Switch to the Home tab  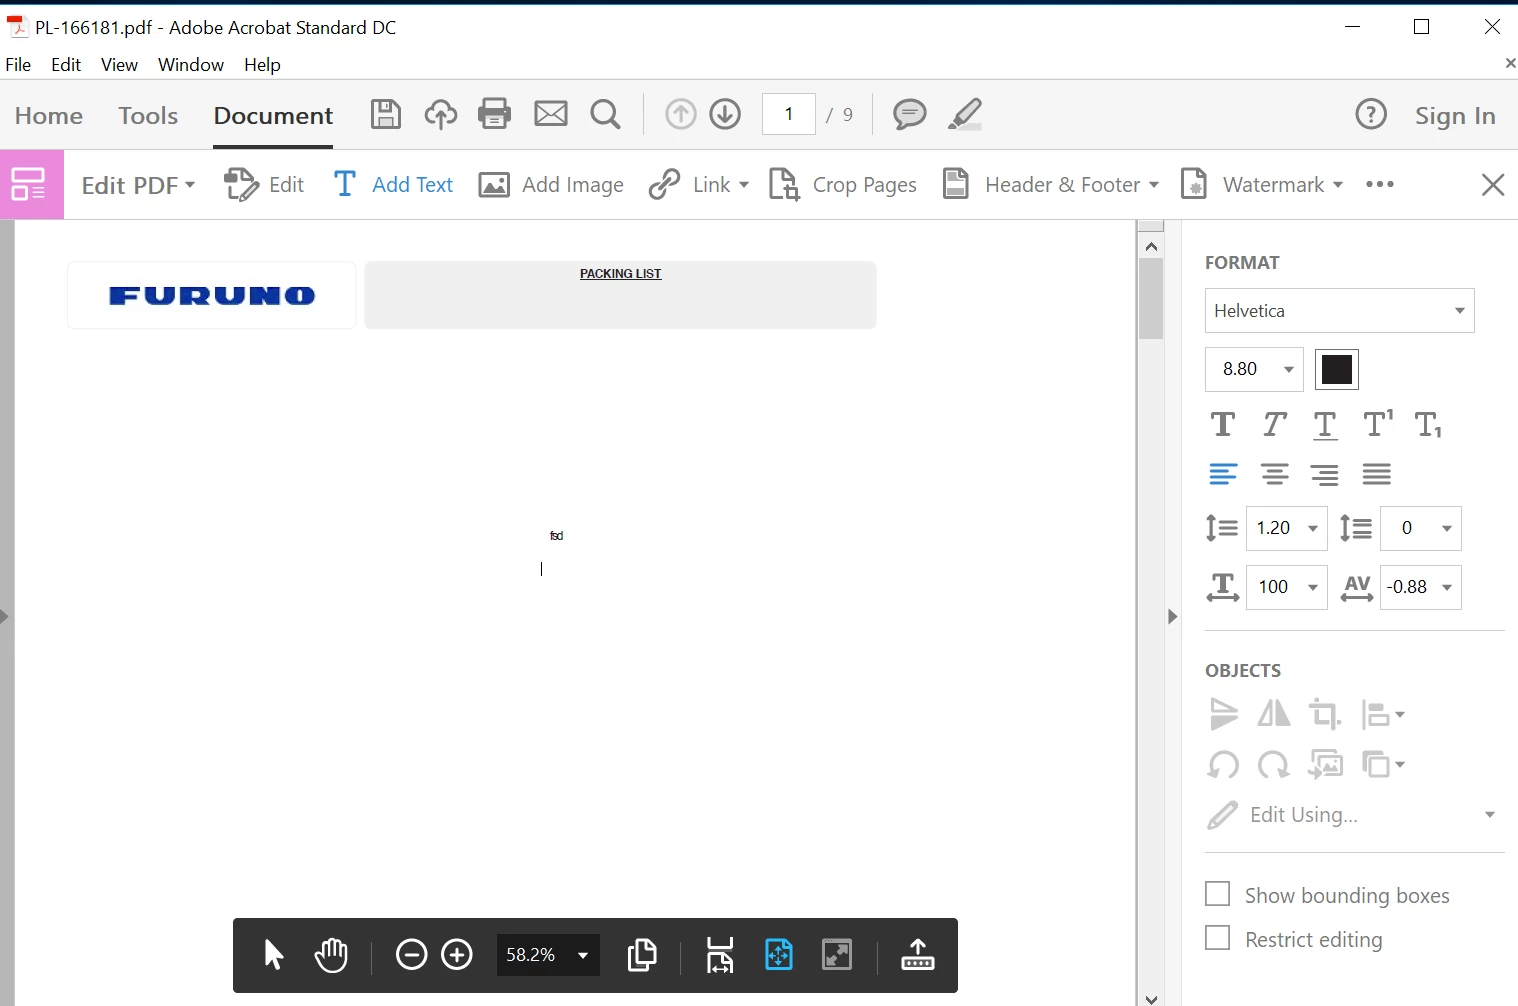pos(49,115)
